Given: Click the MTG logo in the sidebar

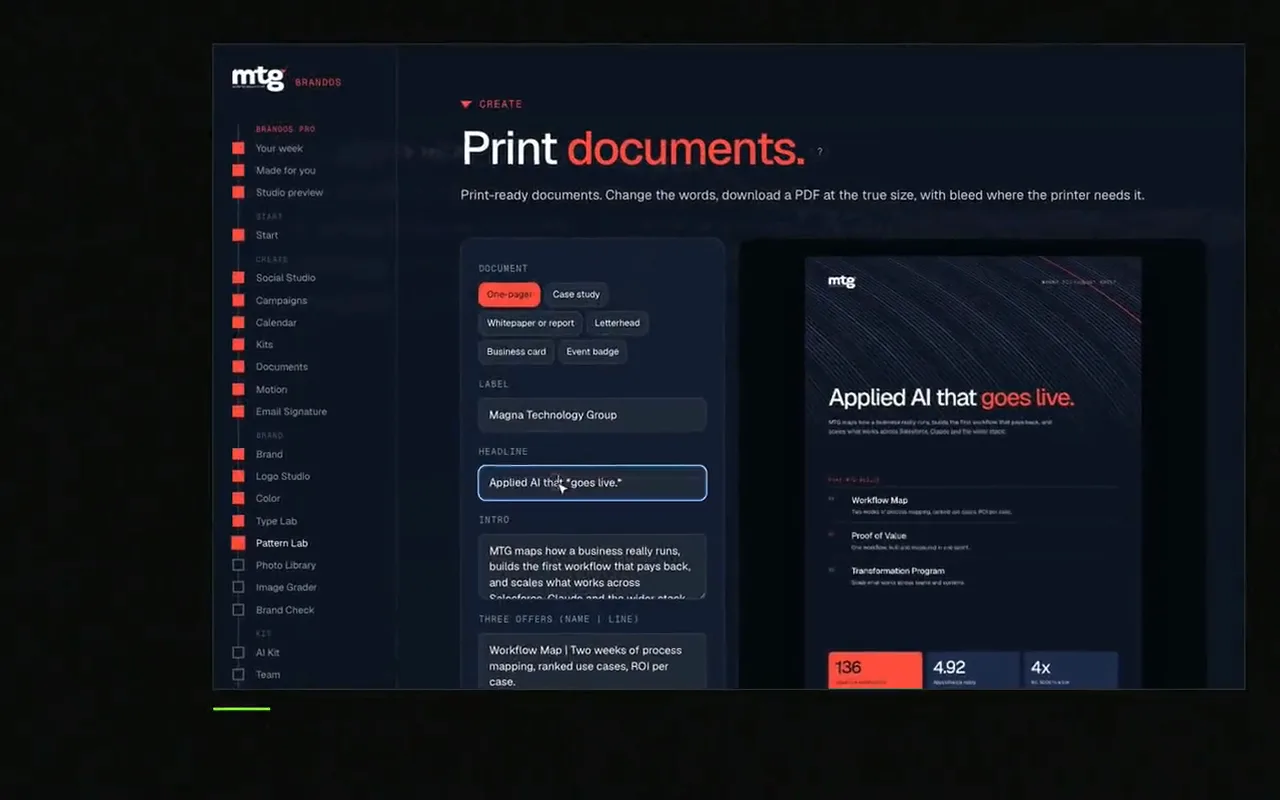Looking at the screenshot, I should tap(259, 79).
